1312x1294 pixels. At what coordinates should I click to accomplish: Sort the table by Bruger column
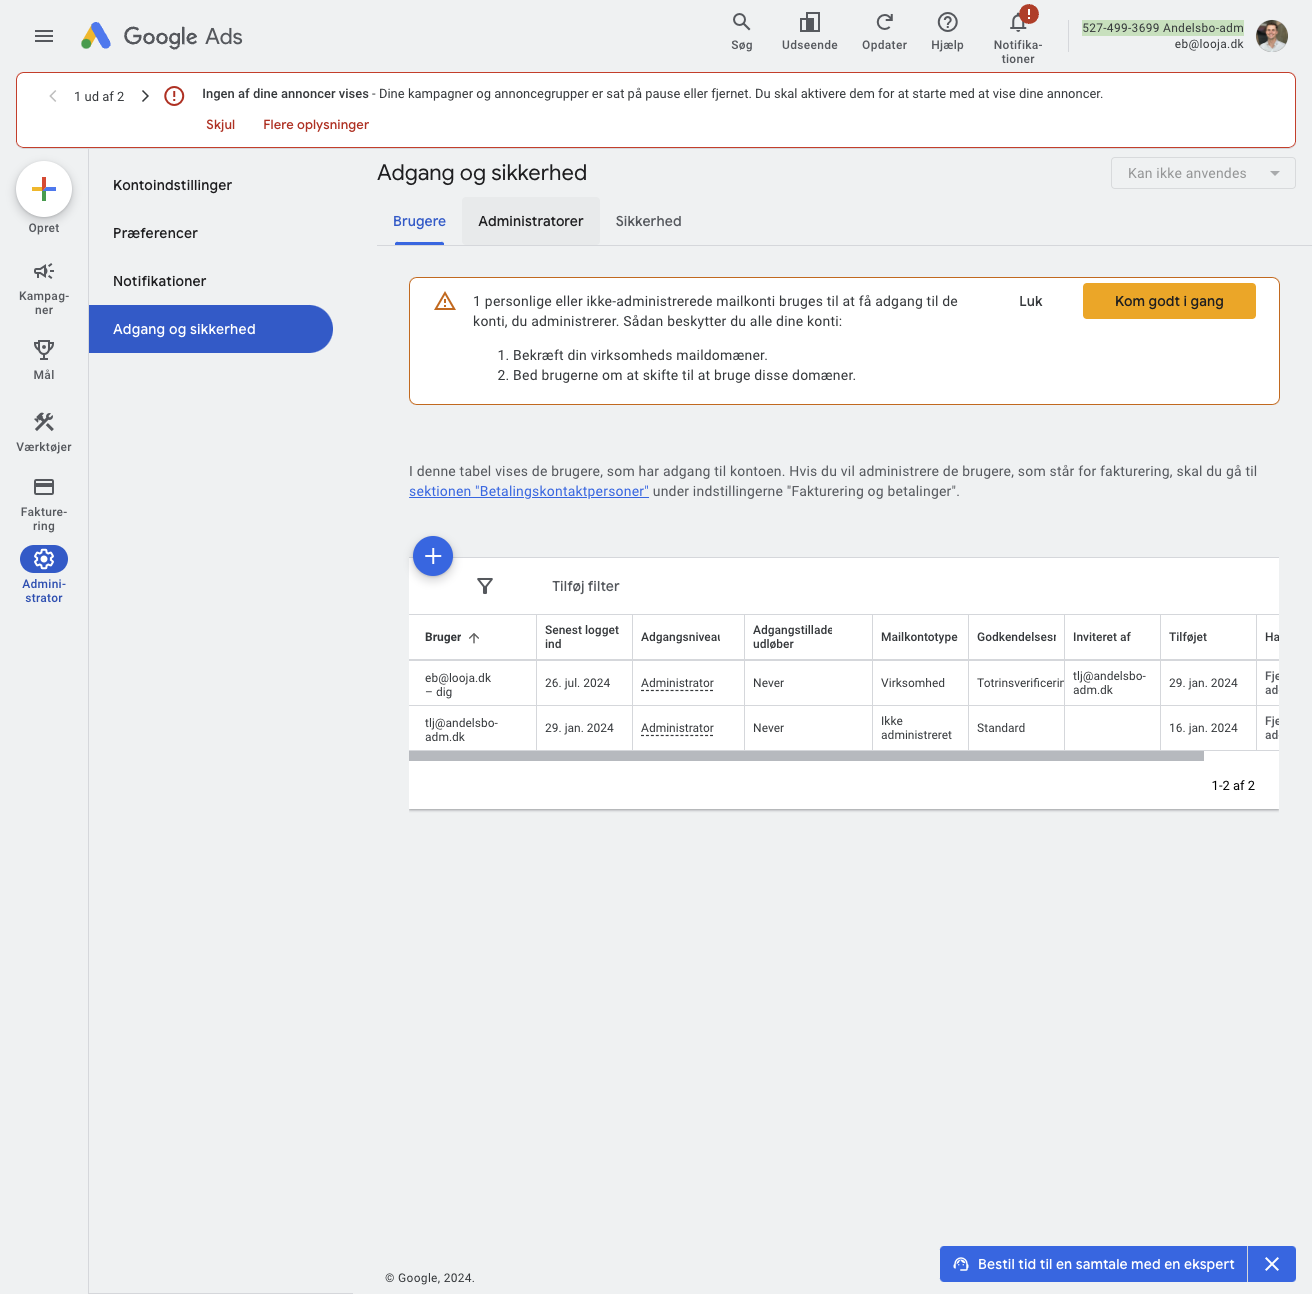[452, 637]
